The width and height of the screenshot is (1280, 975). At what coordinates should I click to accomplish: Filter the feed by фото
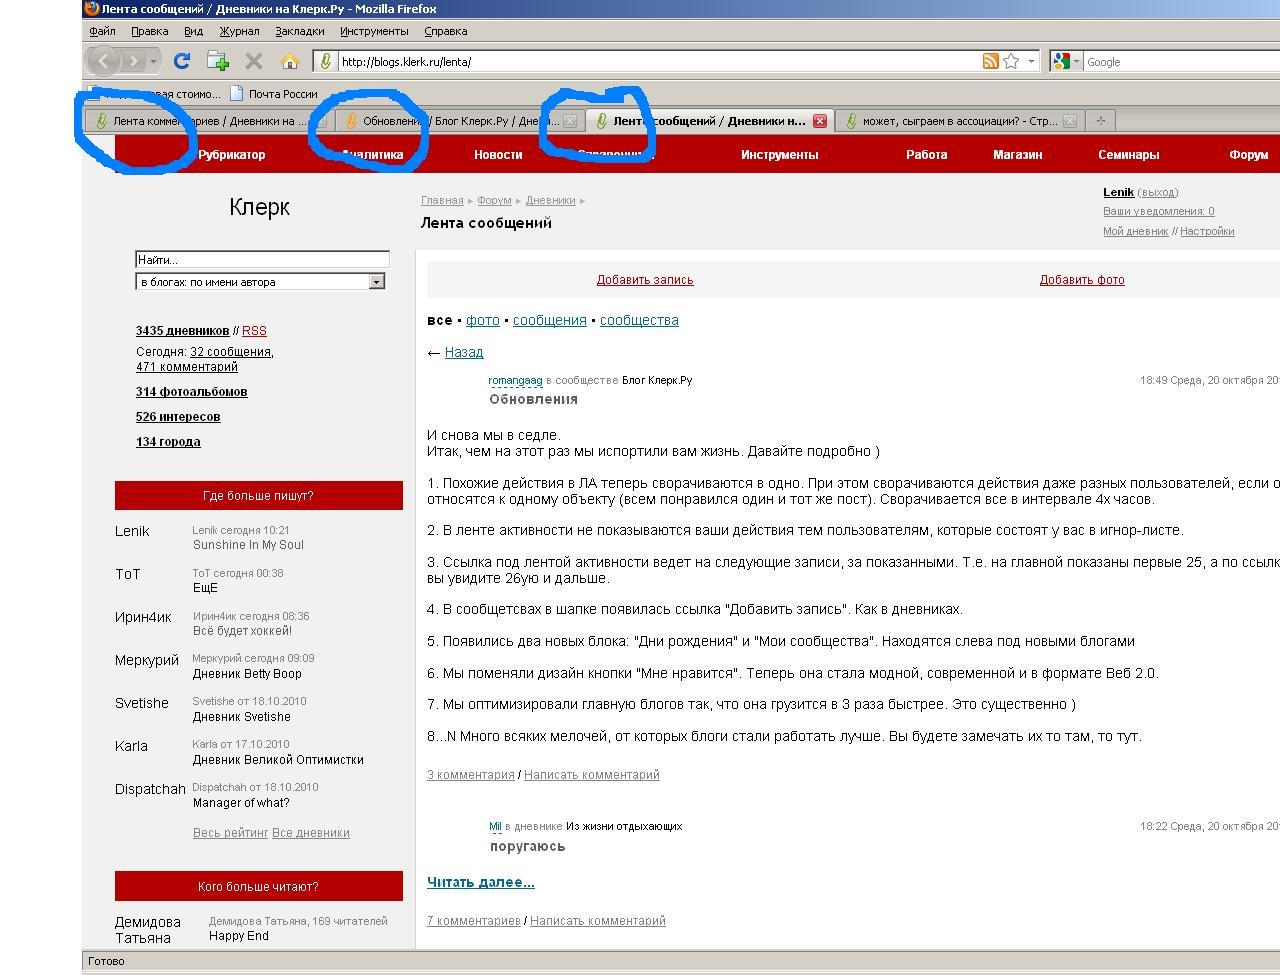click(x=482, y=320)
